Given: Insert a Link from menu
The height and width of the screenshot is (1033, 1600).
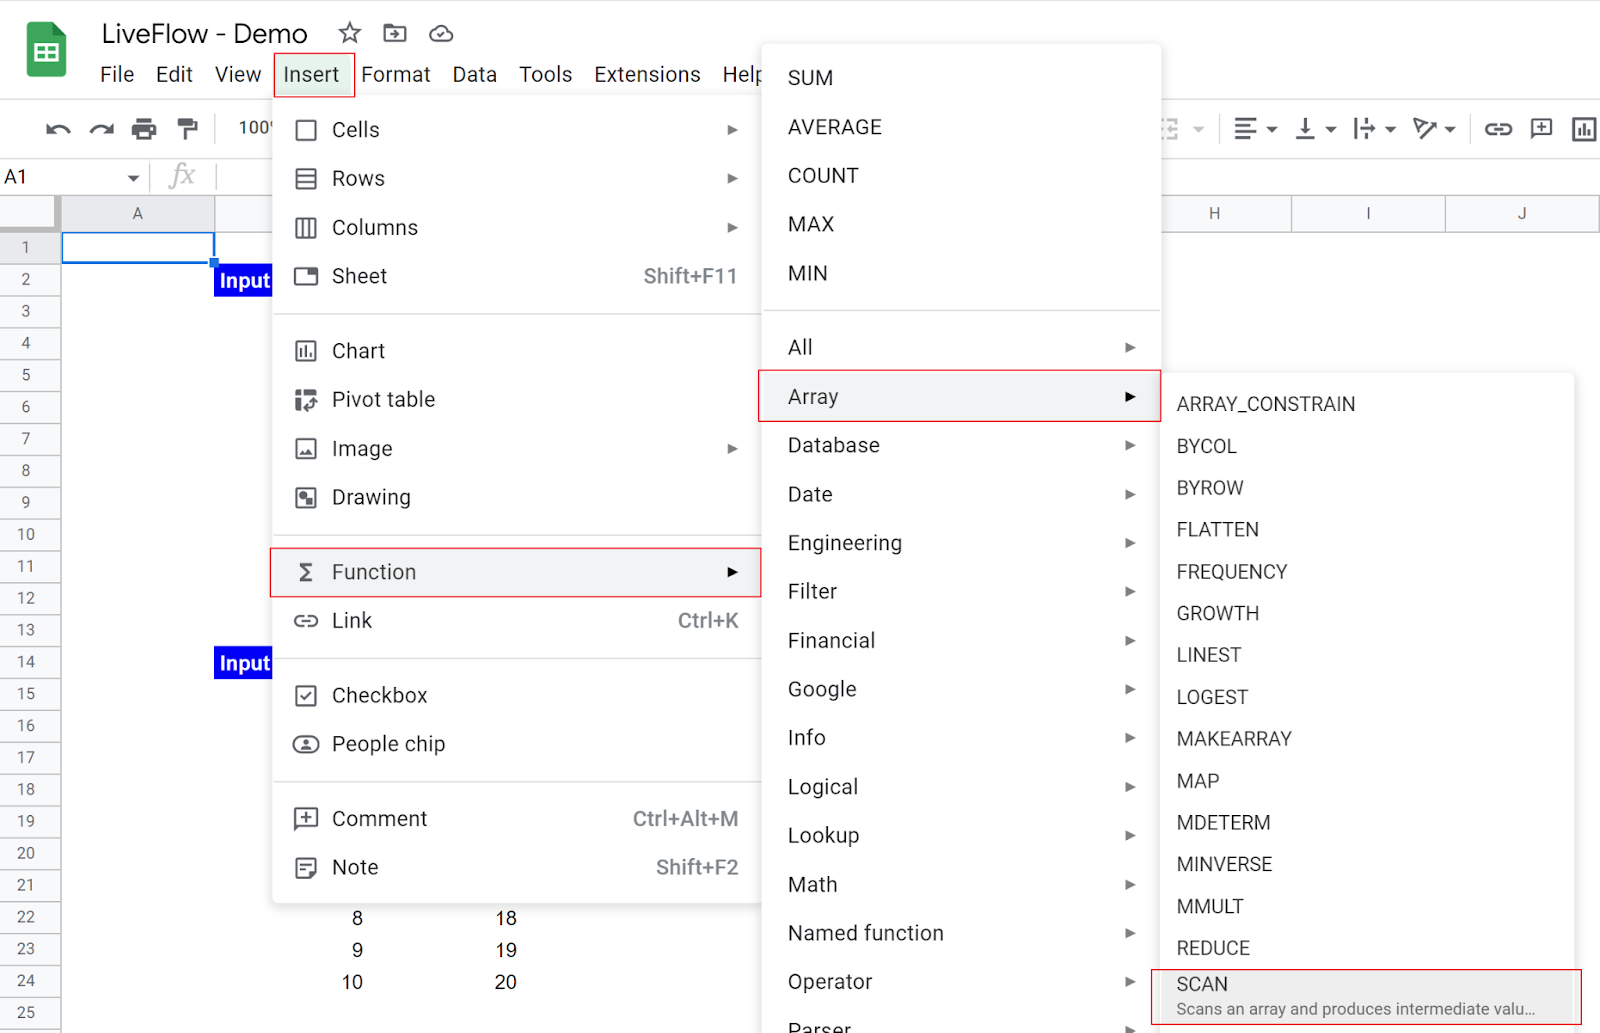Looking at the screenshot, I should click(516, 620).
